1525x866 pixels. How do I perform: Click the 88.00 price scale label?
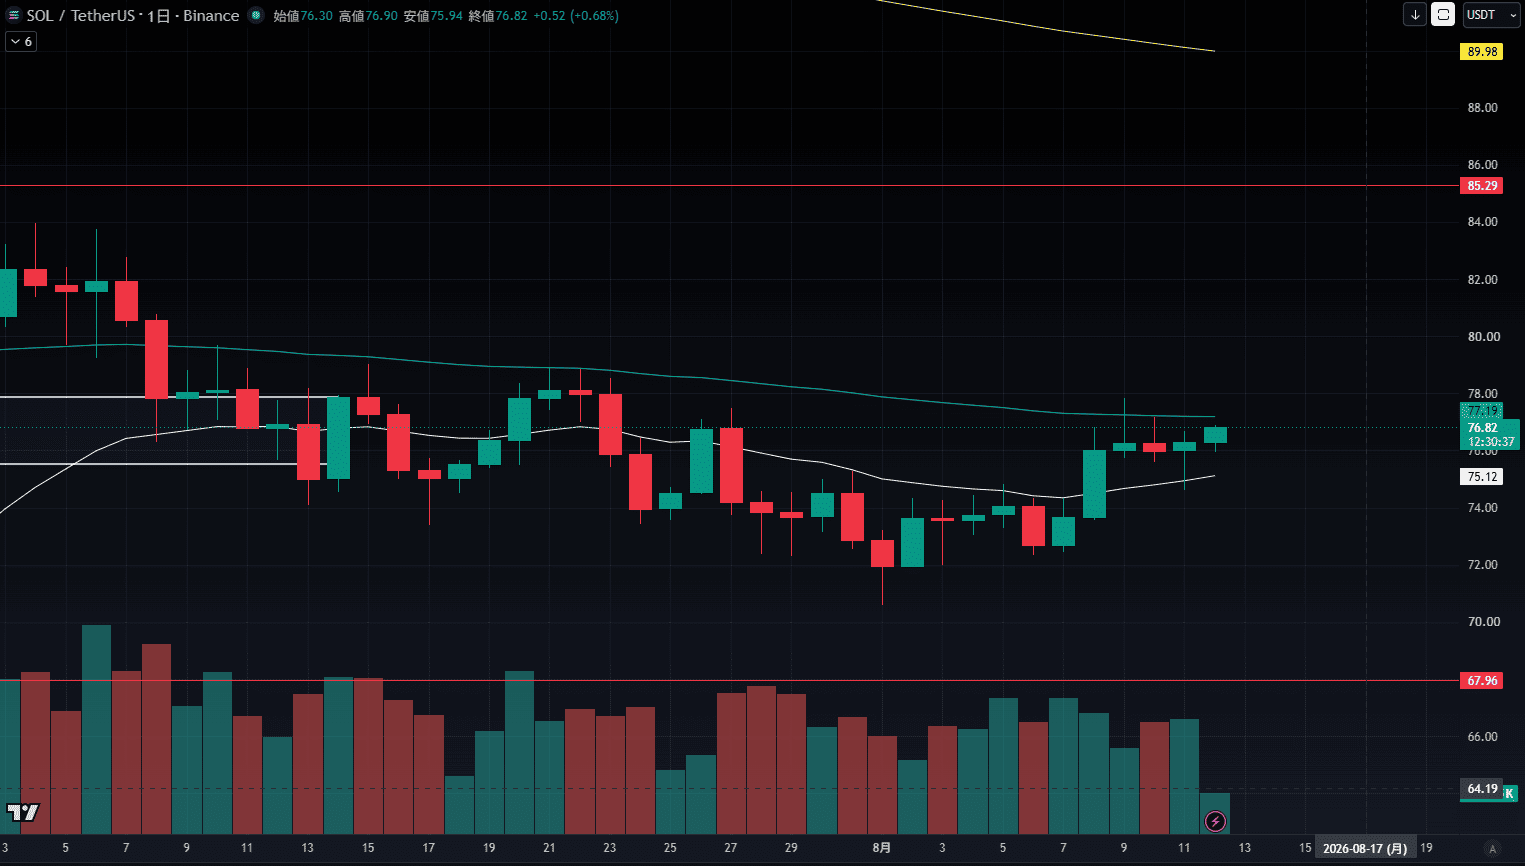pos(1482,108)
